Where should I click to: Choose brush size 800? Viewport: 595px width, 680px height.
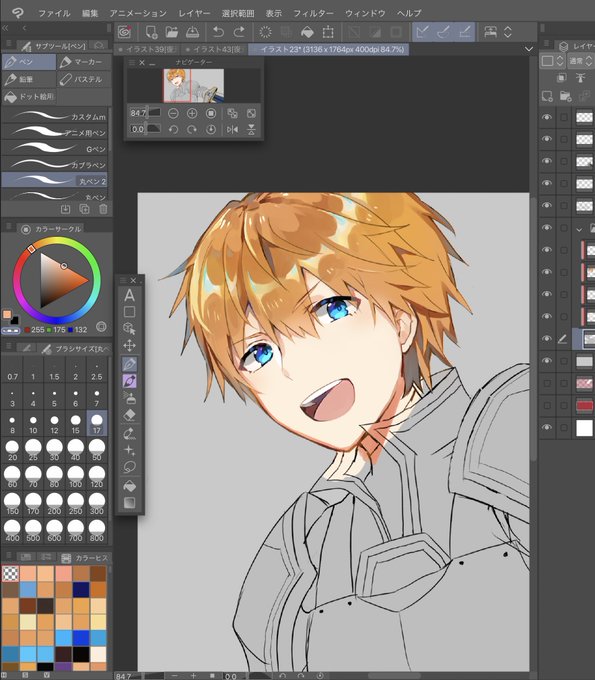point(97,531)
